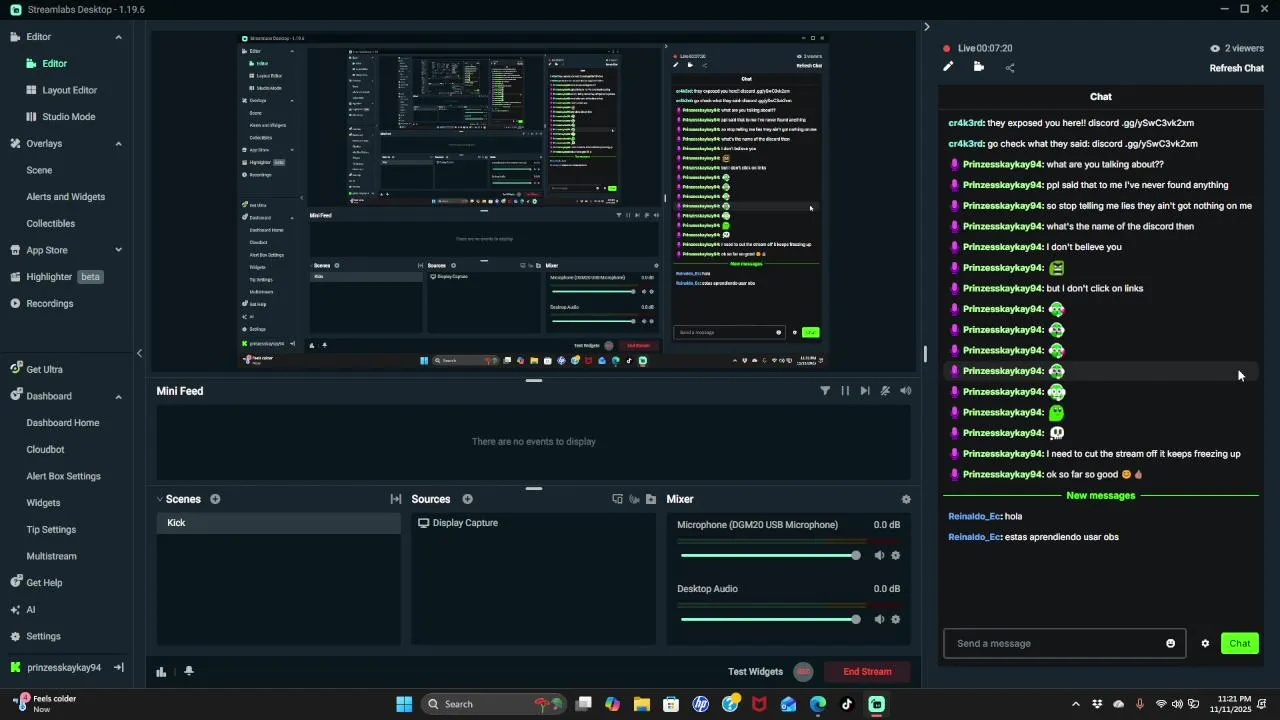This screenshot has width=1280, height=720.
Task: Open the Microphone channel settings gear
Action: coord(895,555)
